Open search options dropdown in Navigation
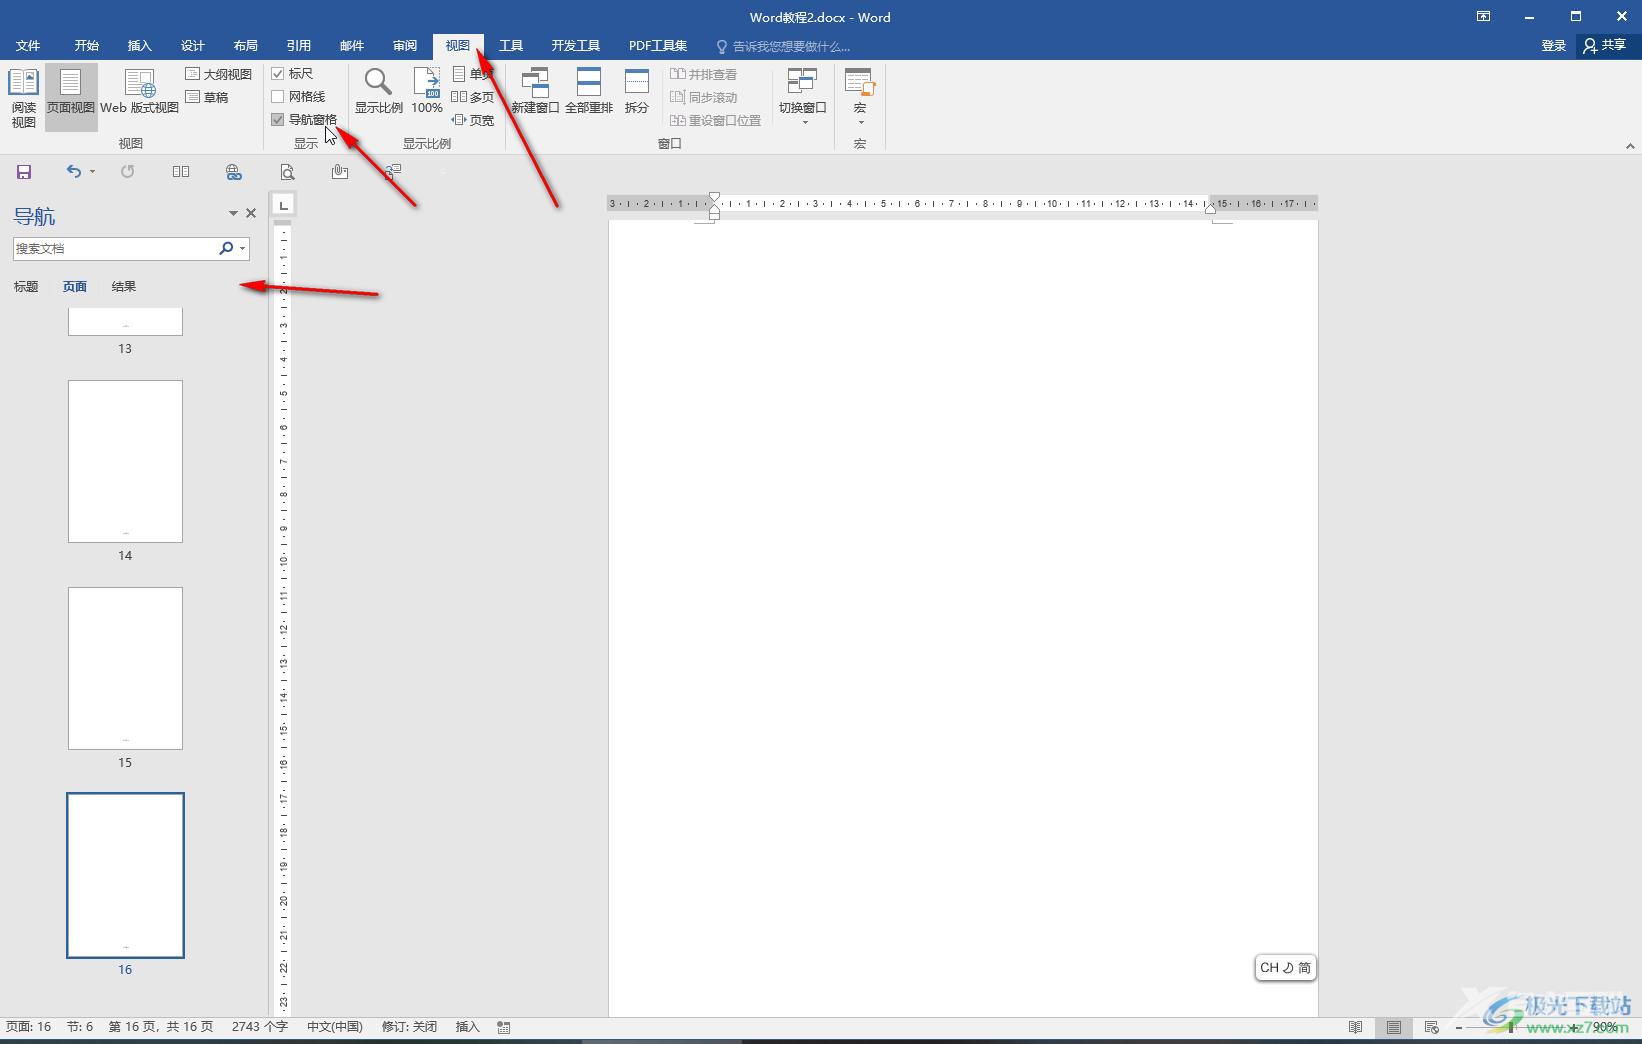Screen dimensions: 1642x1044 (243, 248)
